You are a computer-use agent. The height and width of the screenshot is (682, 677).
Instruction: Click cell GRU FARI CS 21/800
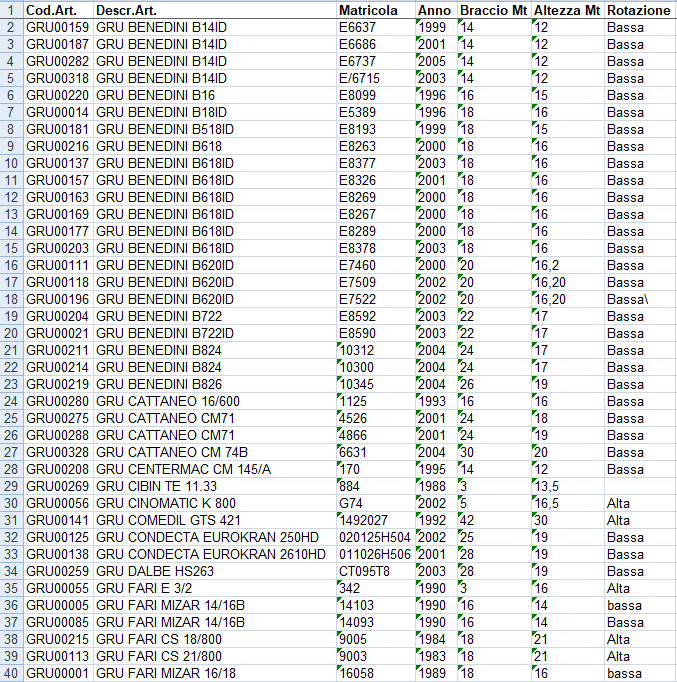[x=215, y=656]
